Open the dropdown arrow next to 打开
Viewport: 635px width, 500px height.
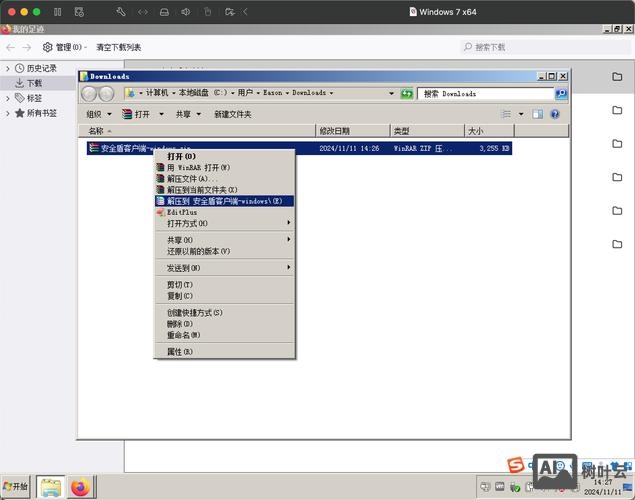pyautogui.click(x=161, y=114)
